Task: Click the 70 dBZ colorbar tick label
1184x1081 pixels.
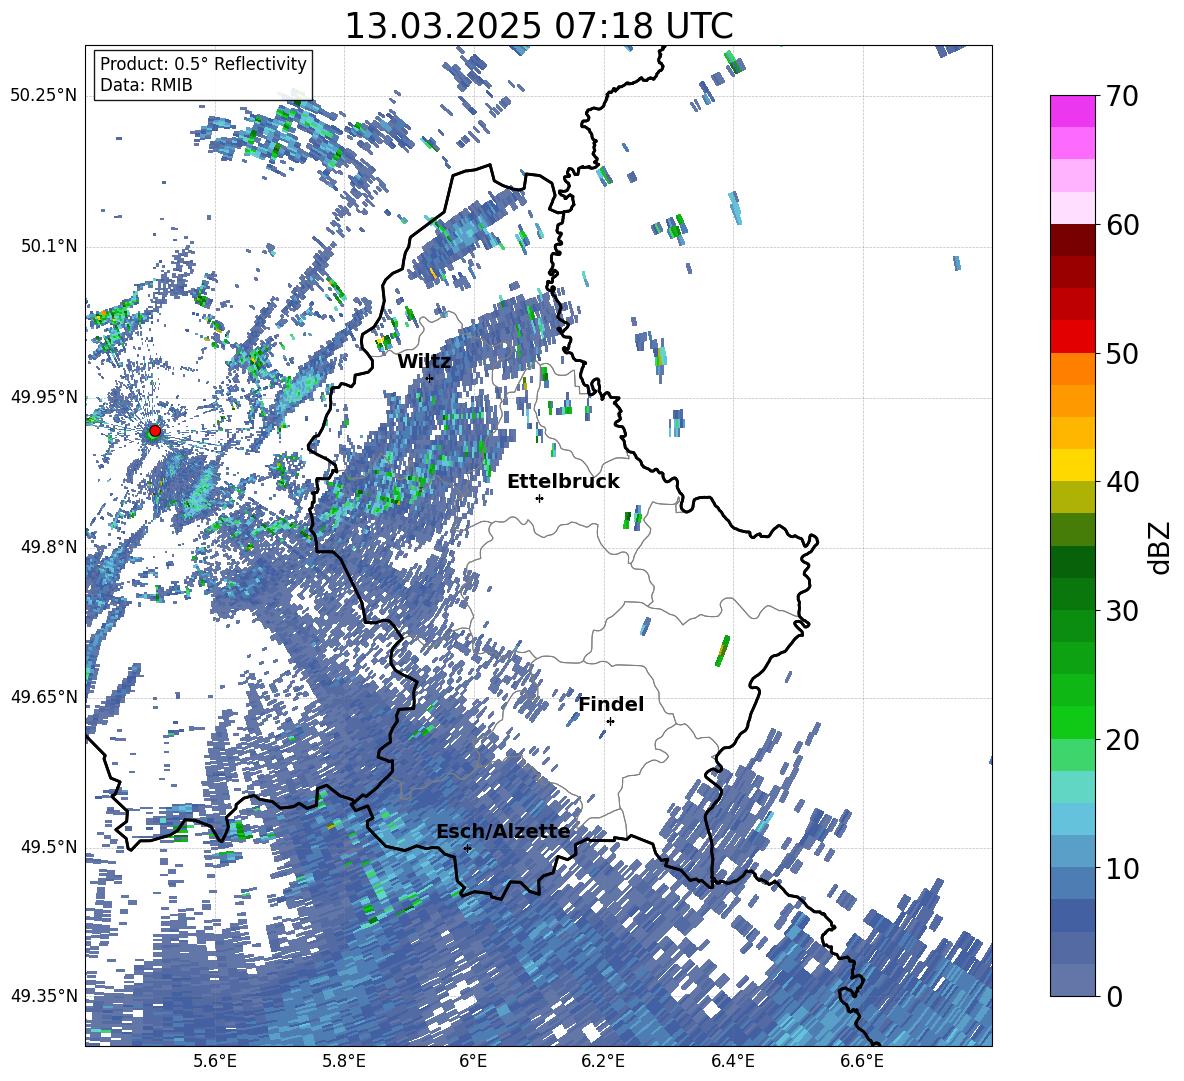Action: point(1122,96)
